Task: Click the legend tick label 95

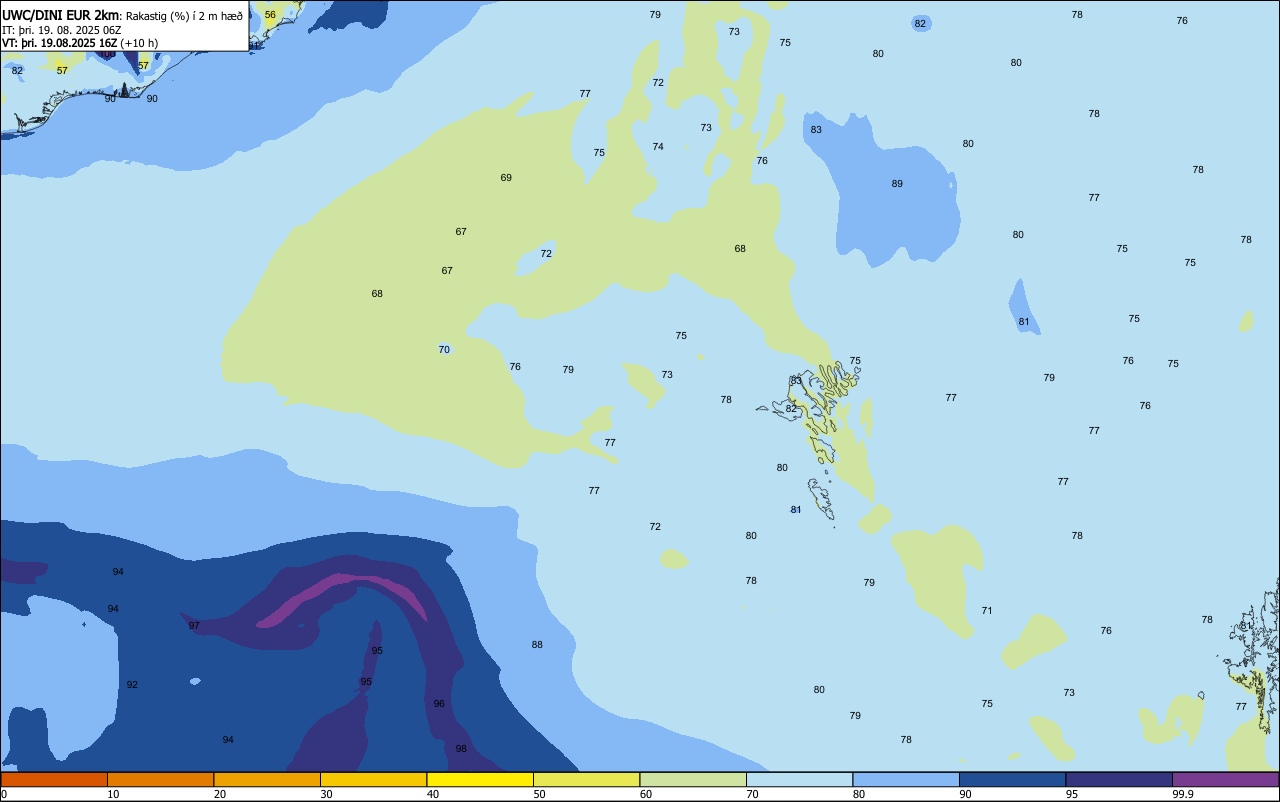Action: (x=1072, y=794)
